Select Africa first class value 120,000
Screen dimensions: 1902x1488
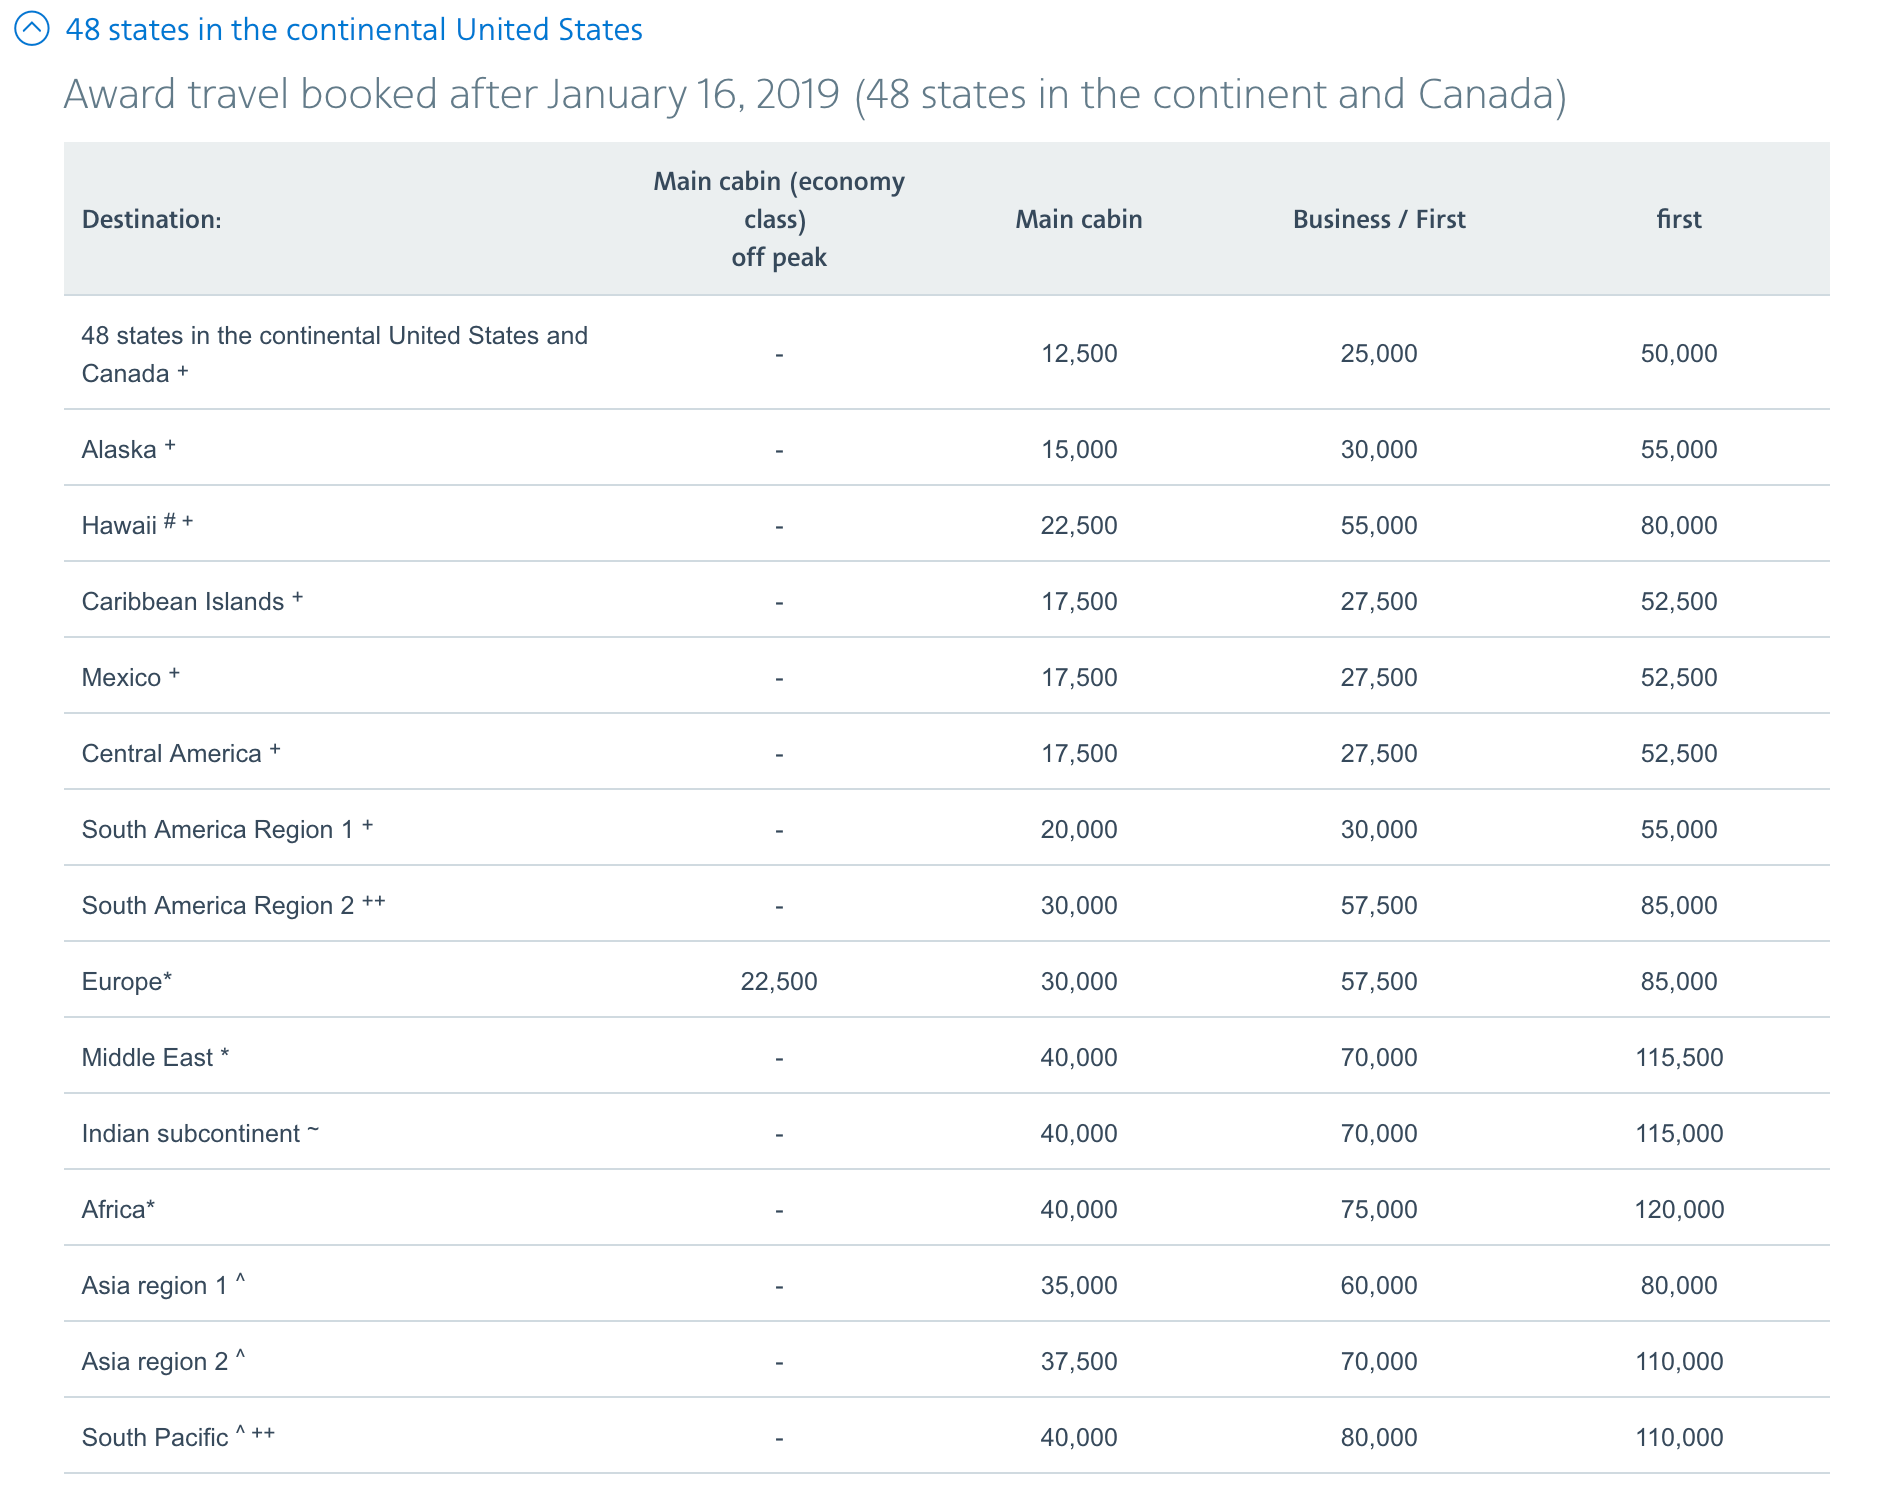click(1679, 1209)
